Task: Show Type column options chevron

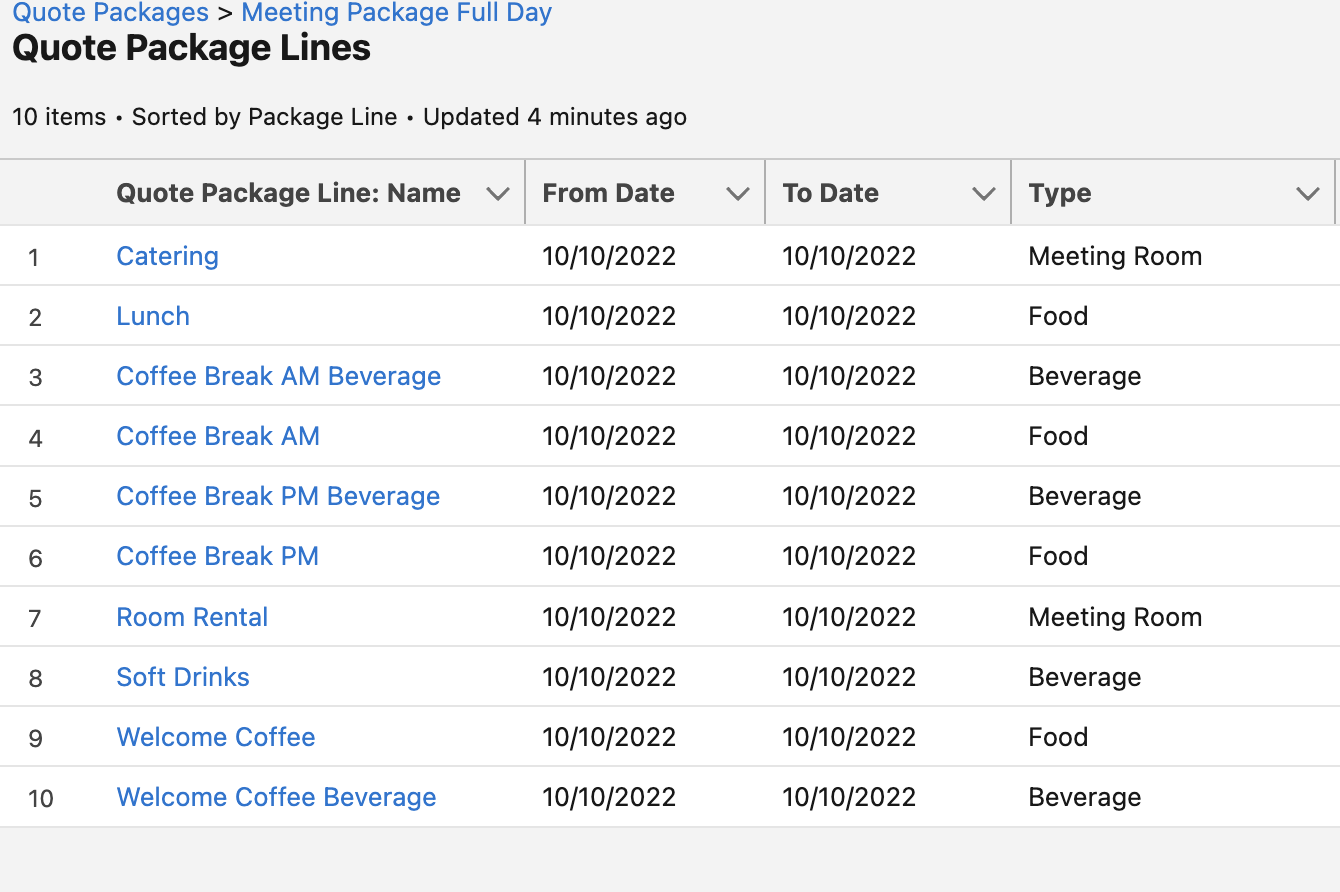Action: pyautogui.click(x=1307, y=194)
